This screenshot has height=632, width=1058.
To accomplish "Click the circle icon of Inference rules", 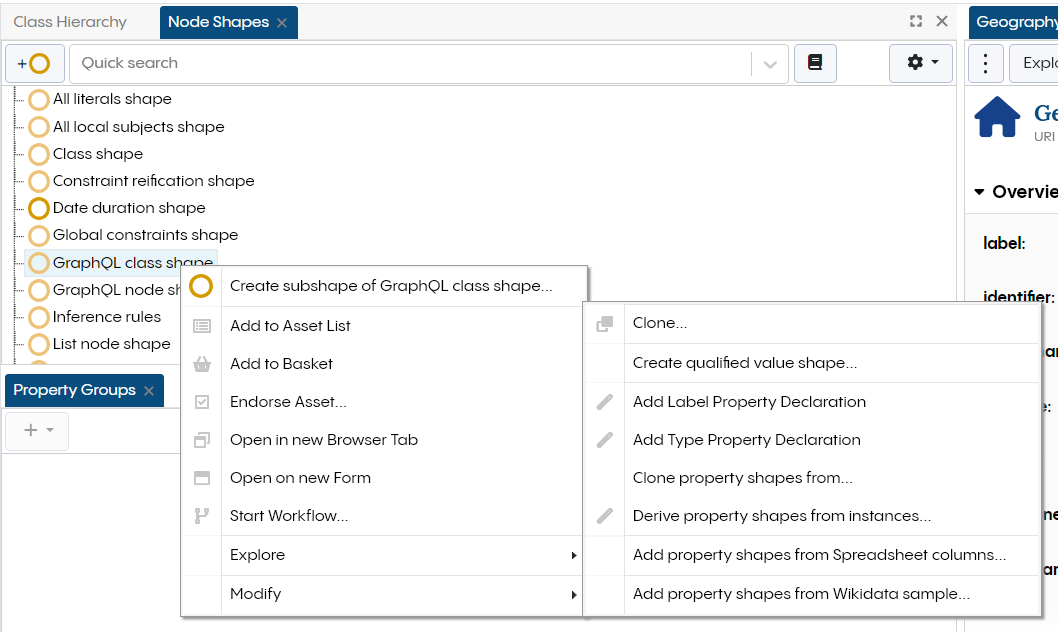I will (x=39, y=317).
